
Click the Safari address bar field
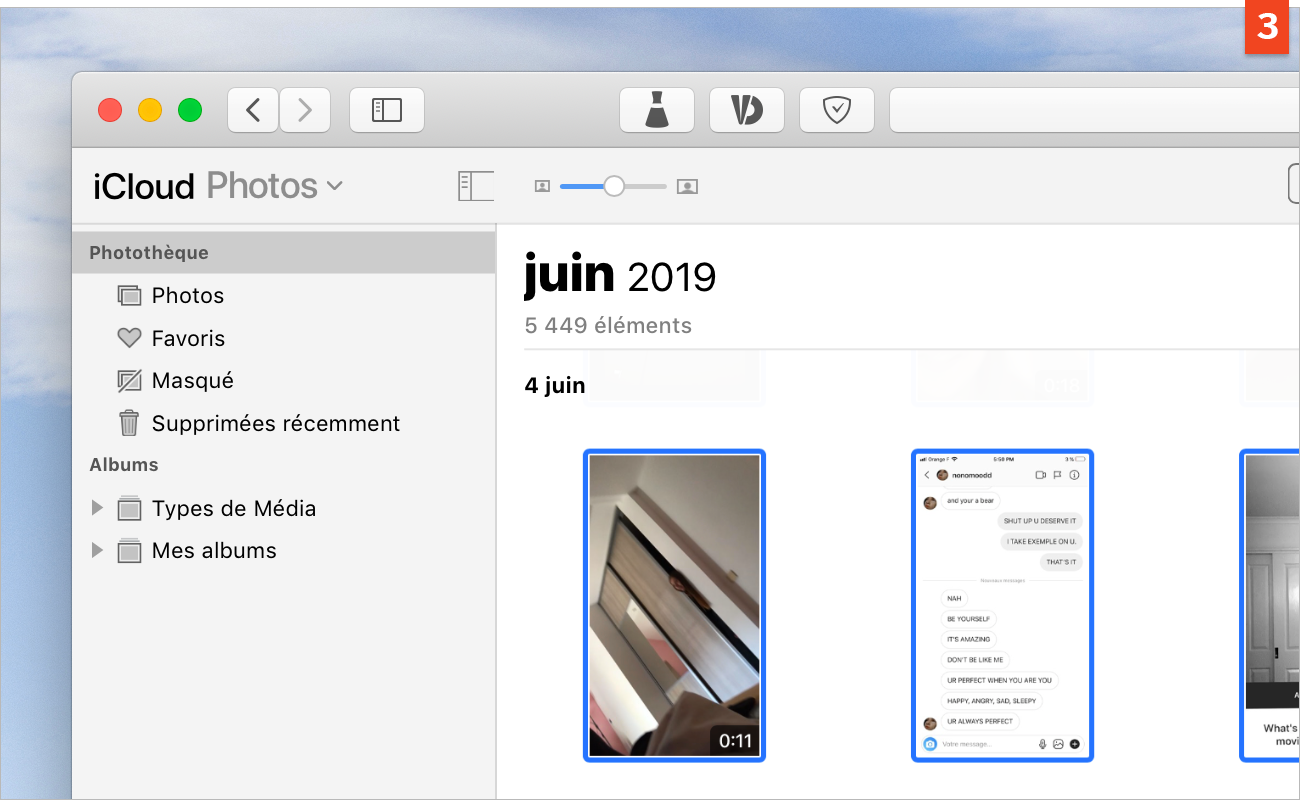(x=1090, y=110)
